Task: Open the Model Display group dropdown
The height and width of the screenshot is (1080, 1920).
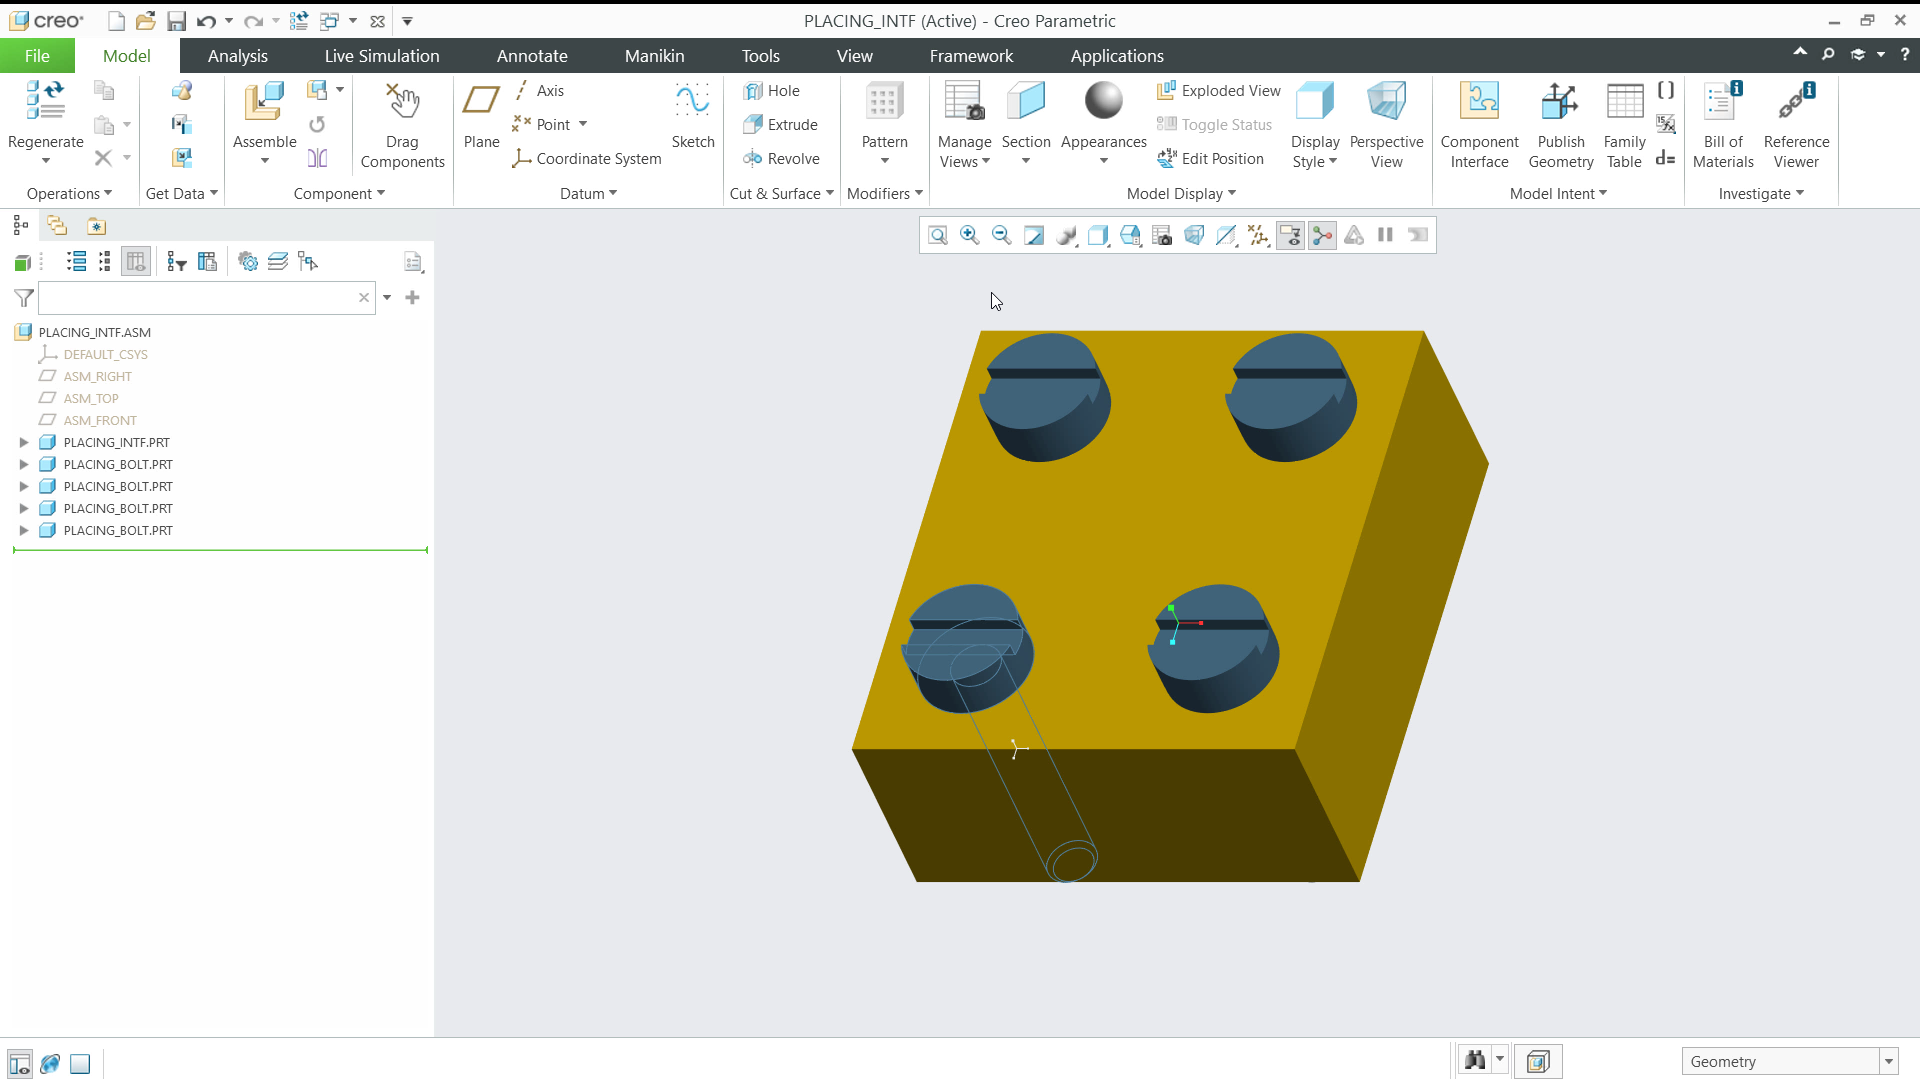Action: 1181,194
